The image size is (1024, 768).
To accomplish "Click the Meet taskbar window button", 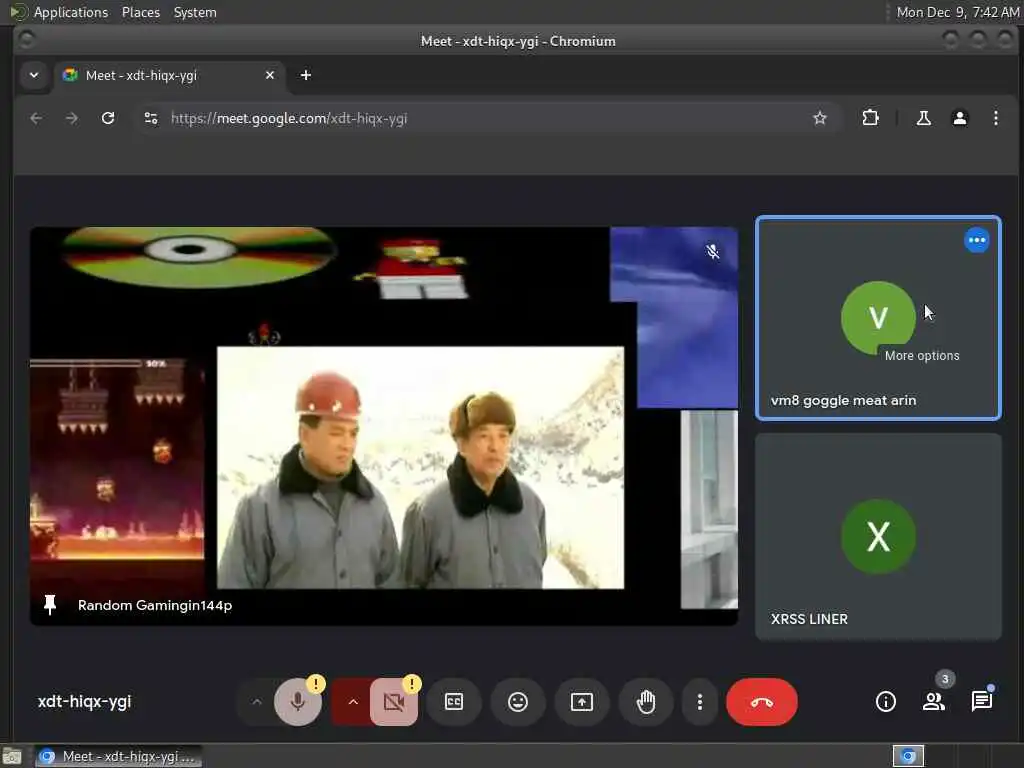I will click(x=118, y=756).
